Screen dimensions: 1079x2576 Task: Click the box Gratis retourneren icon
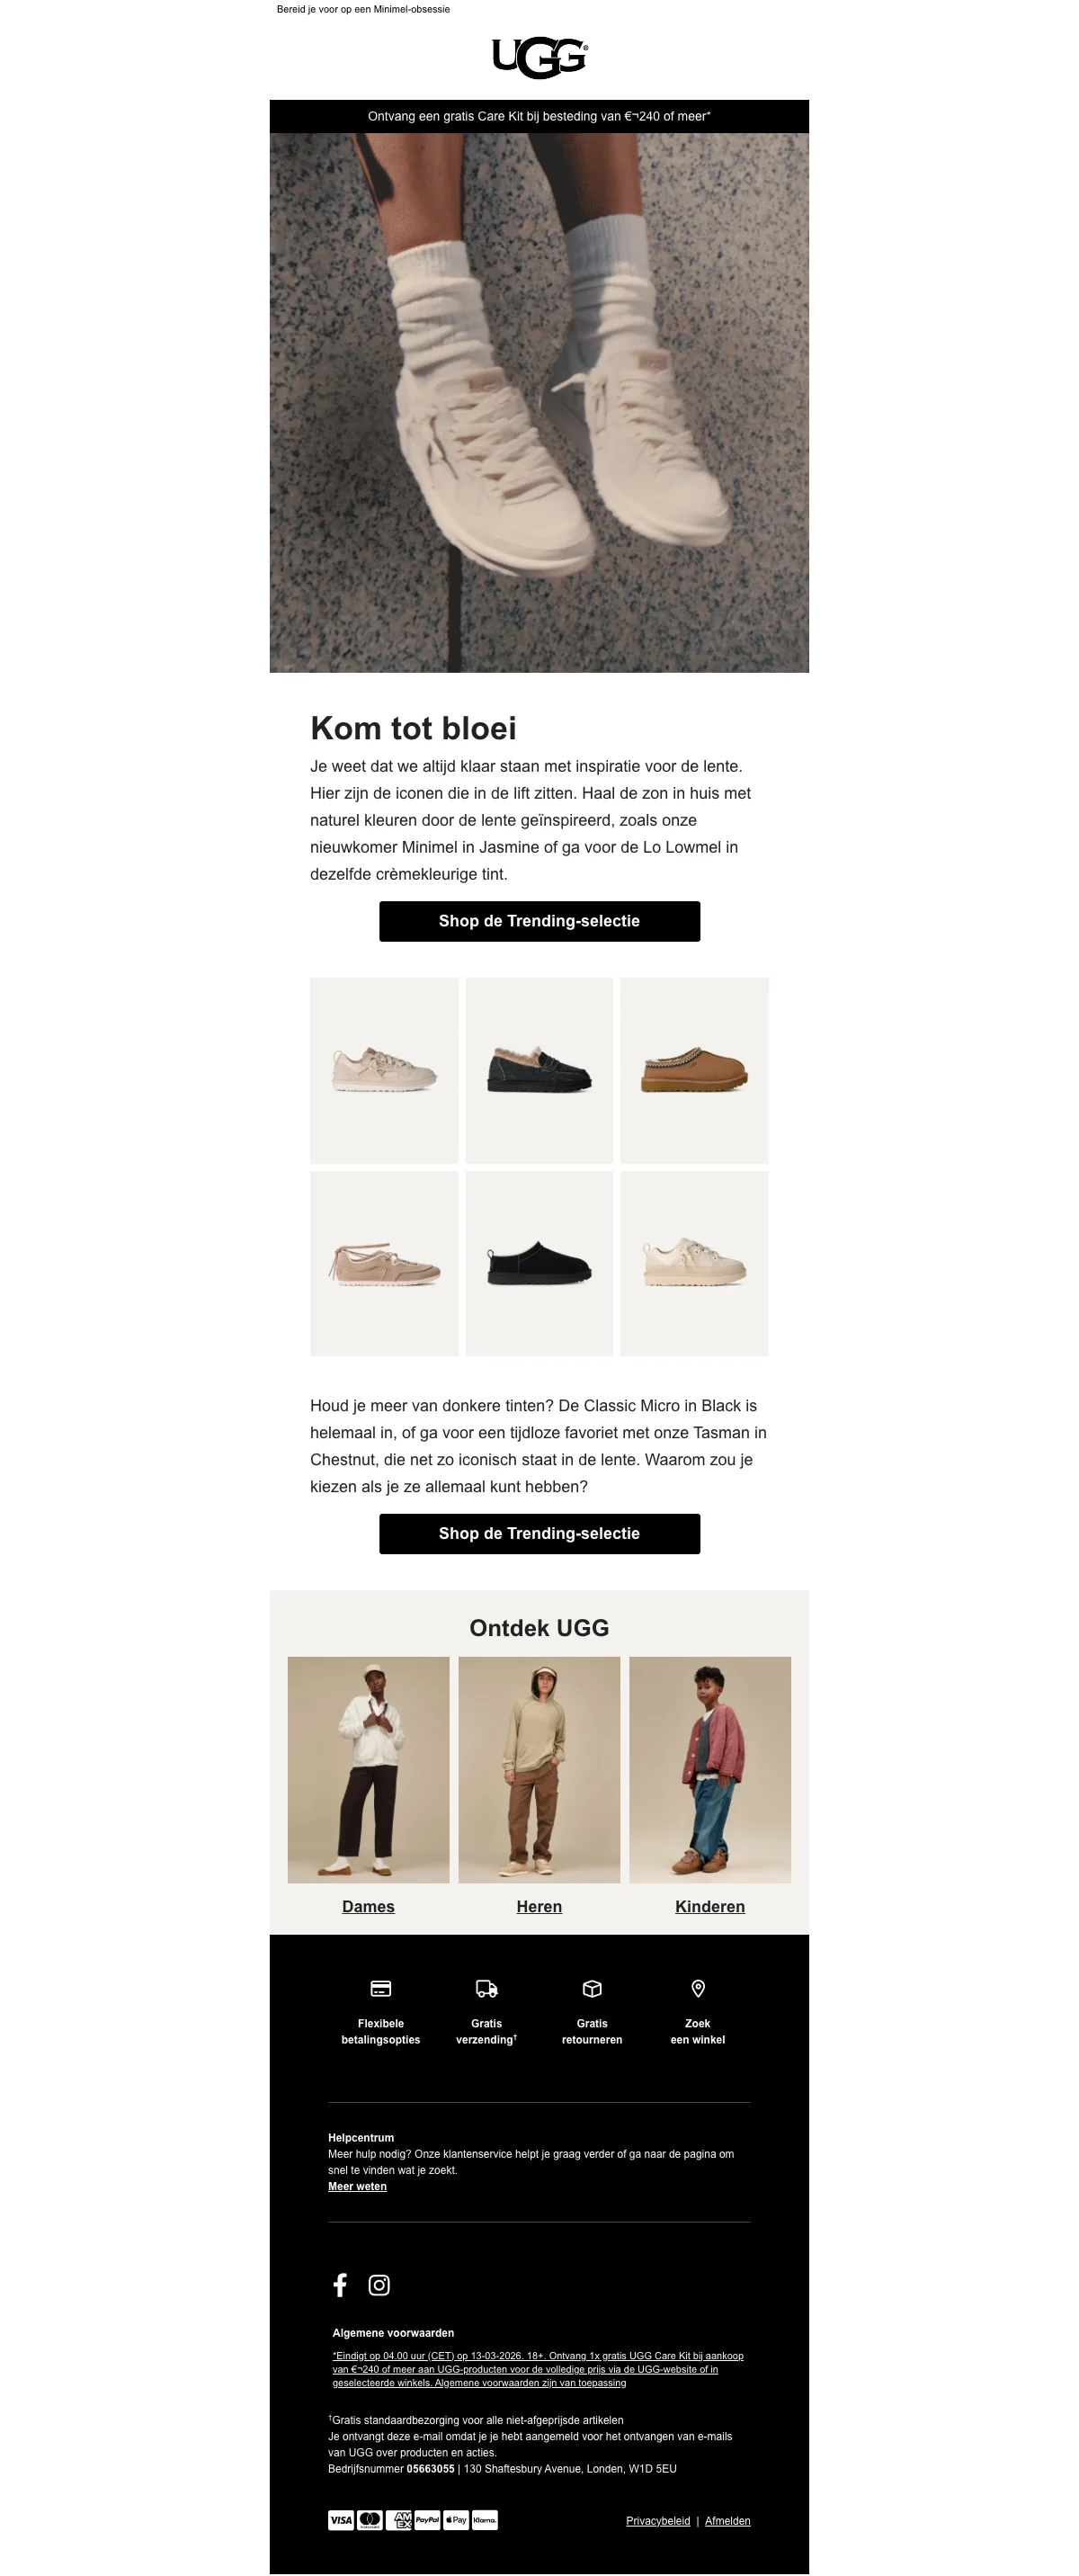tap(592, 1988)
